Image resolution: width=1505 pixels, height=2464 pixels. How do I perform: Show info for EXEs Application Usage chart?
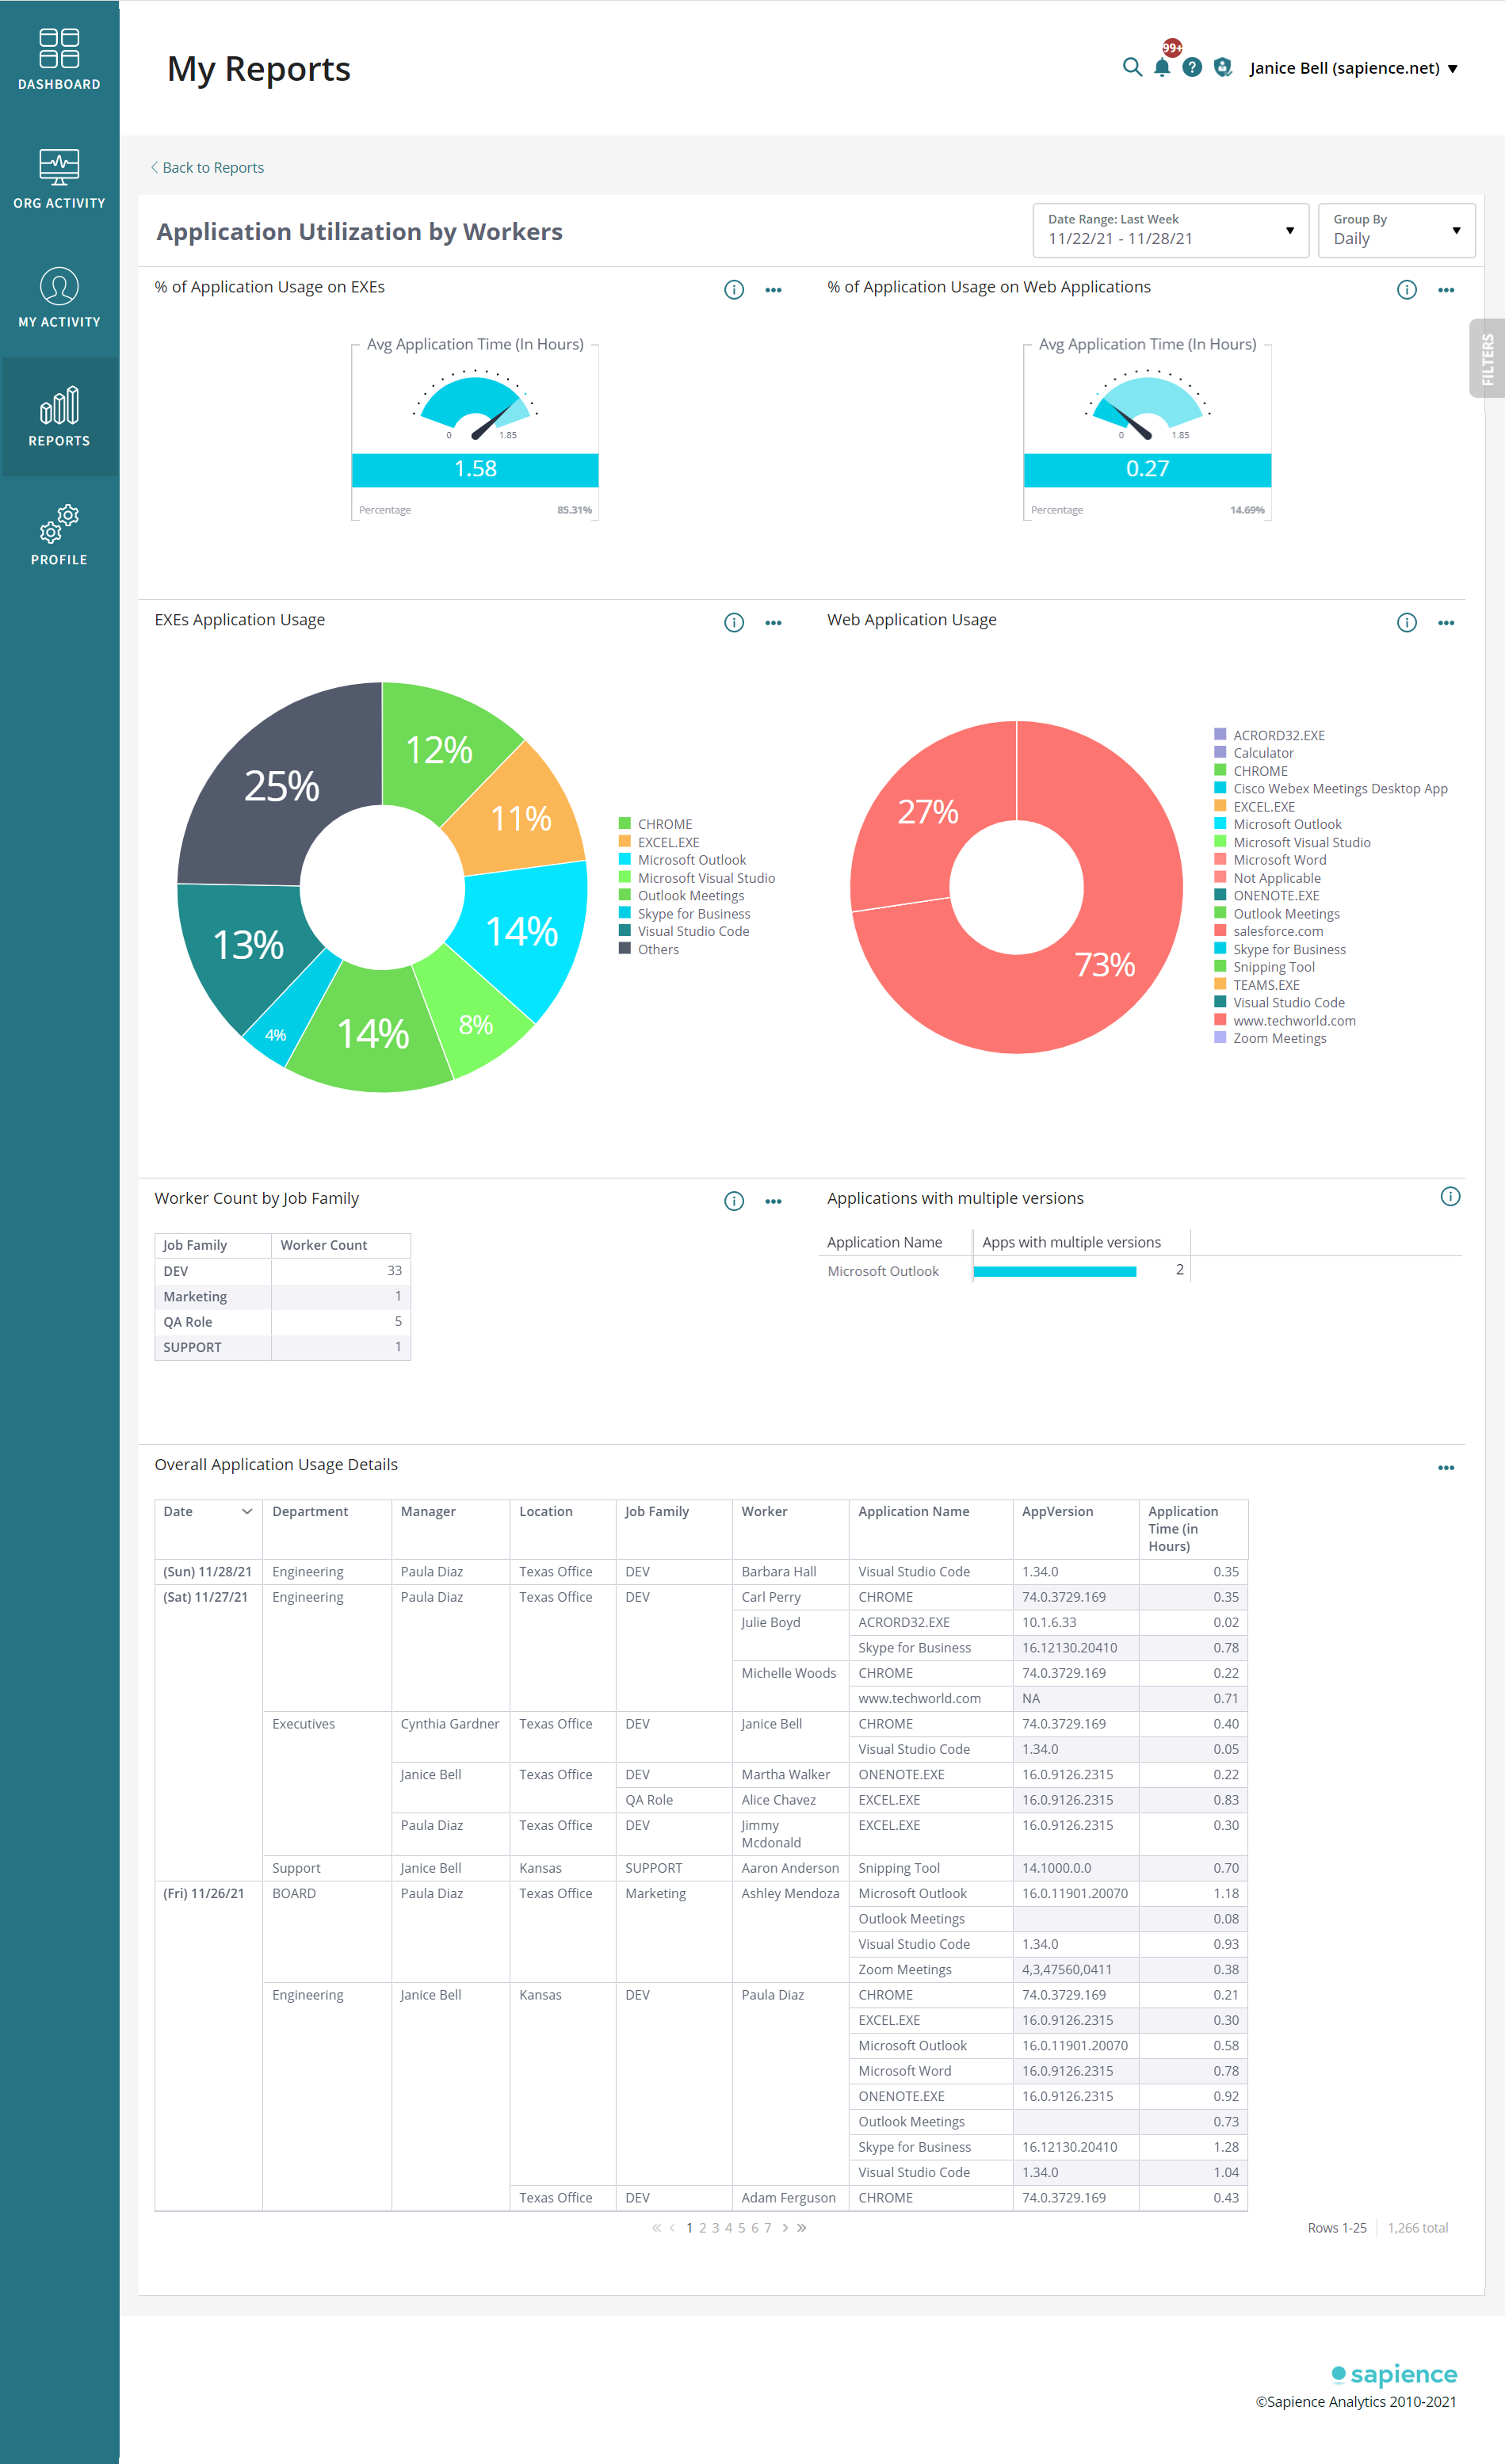(x=734, y=623)
